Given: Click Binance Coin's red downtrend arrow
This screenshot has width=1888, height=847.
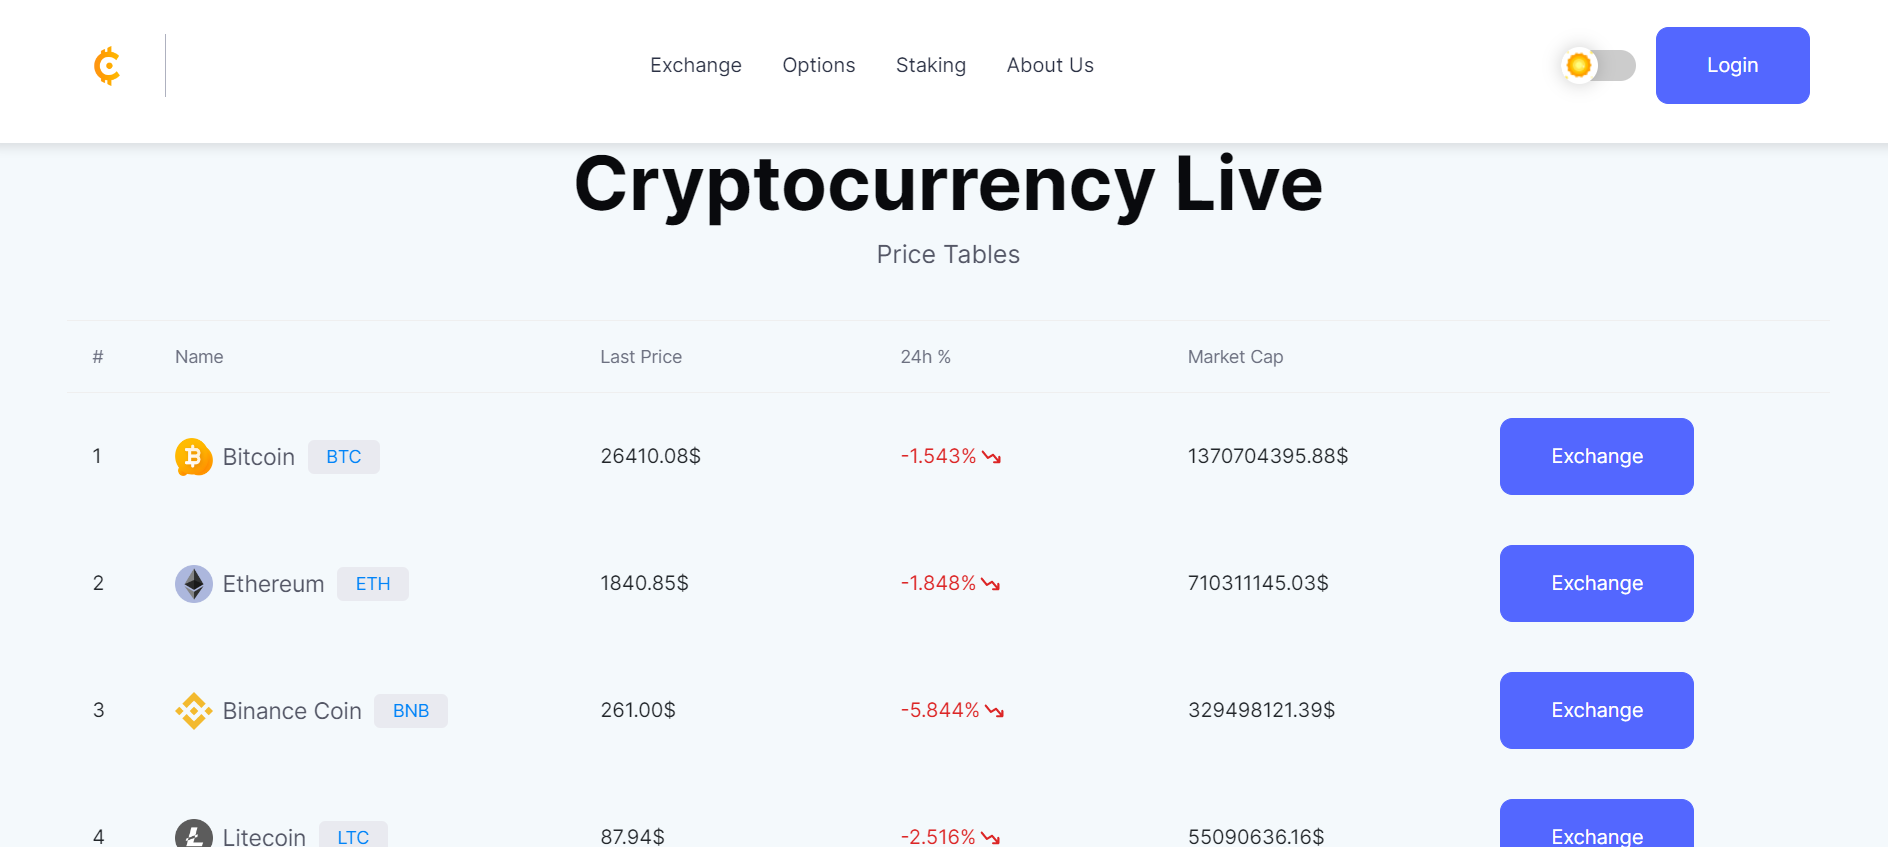Looking at the screenshot, I should (x=994, y=711).
